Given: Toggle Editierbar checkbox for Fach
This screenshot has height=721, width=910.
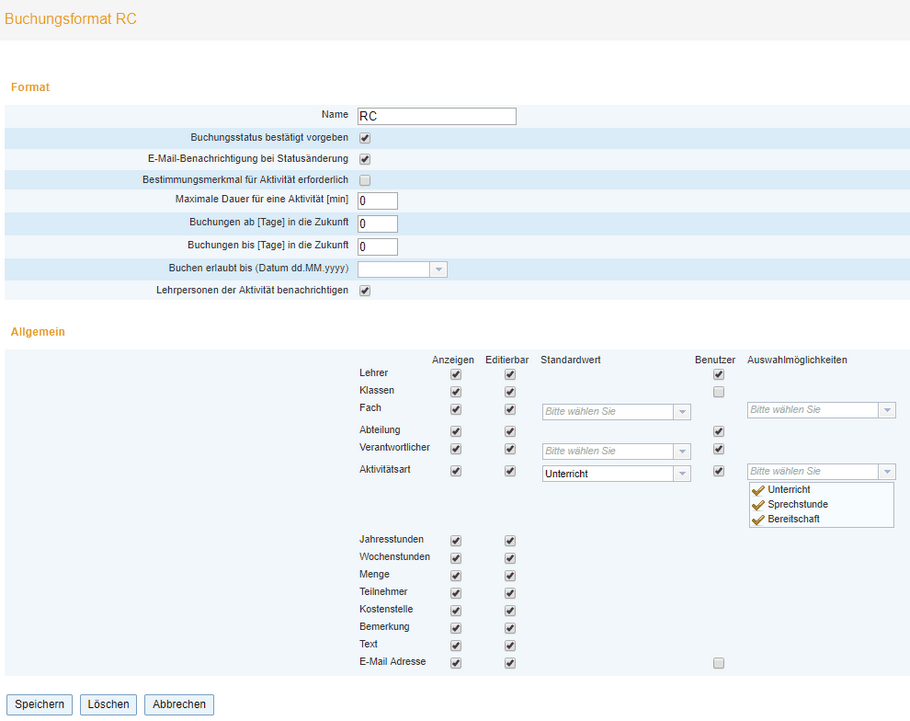Looking at the screenshot, I should 510,409.
